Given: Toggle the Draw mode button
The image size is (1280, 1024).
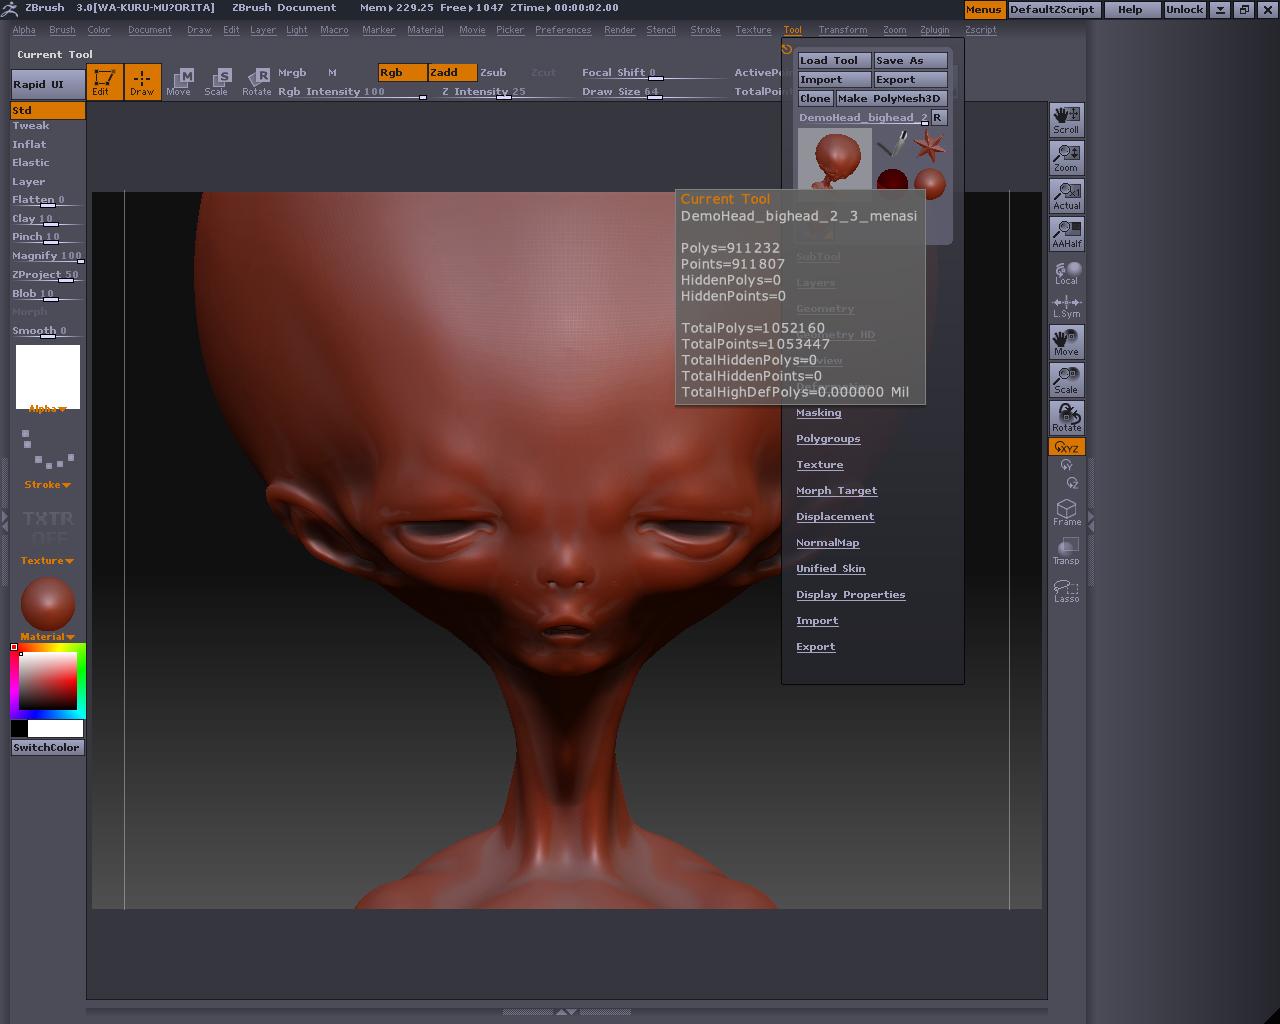Looking at the screenshot, I should coord(142,82).
